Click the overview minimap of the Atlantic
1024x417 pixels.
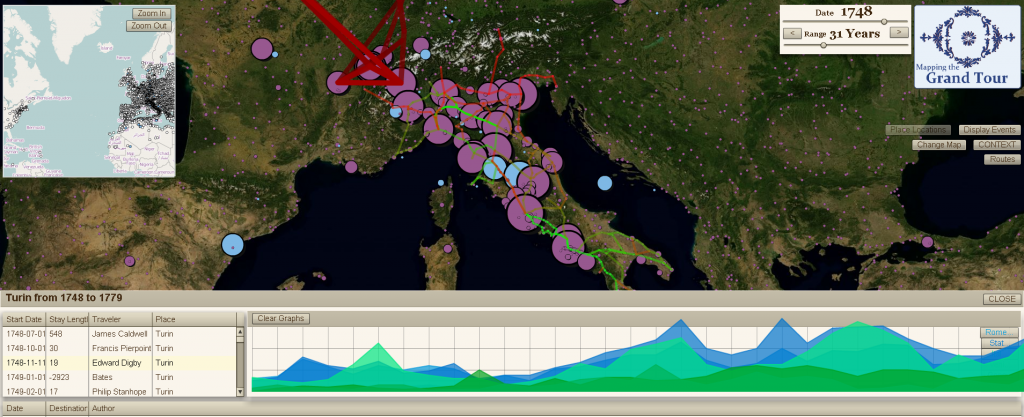point(89,91)
